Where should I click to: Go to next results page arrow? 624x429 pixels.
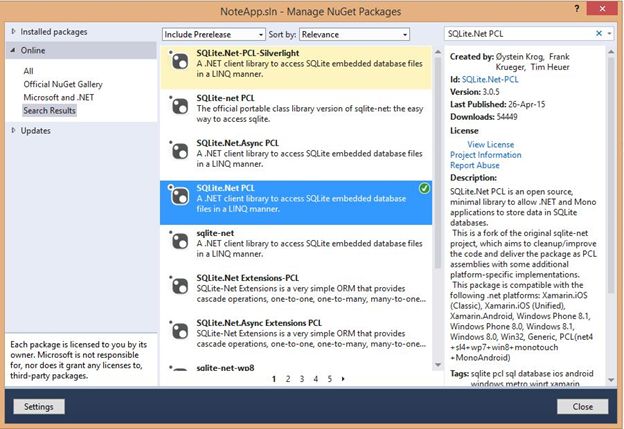343,379
